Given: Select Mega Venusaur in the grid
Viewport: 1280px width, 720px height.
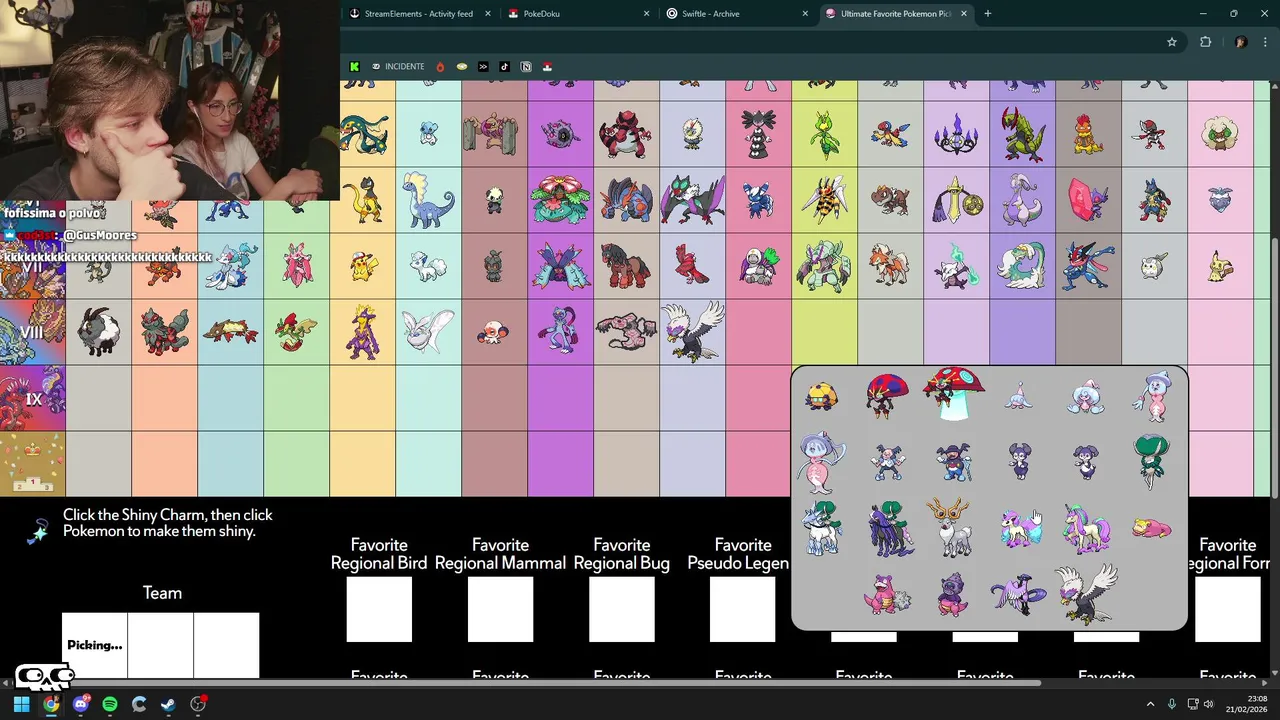Looking at the screenshot, I should (x=560, y=200).
